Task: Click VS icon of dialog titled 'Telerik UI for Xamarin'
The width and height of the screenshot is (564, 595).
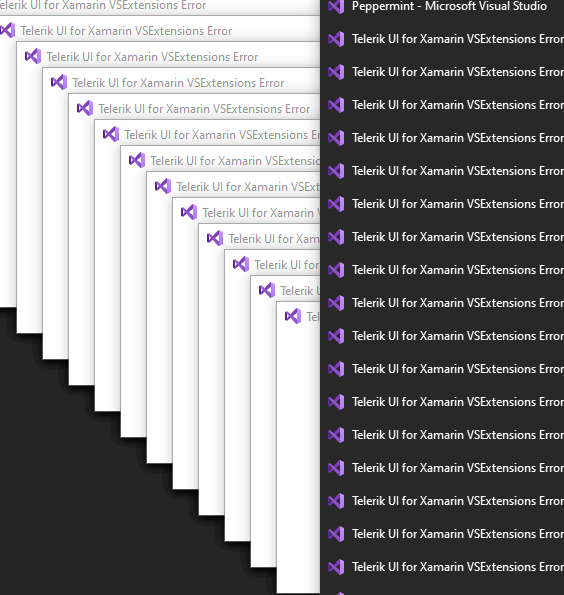Action: click(x=189, y=212)
